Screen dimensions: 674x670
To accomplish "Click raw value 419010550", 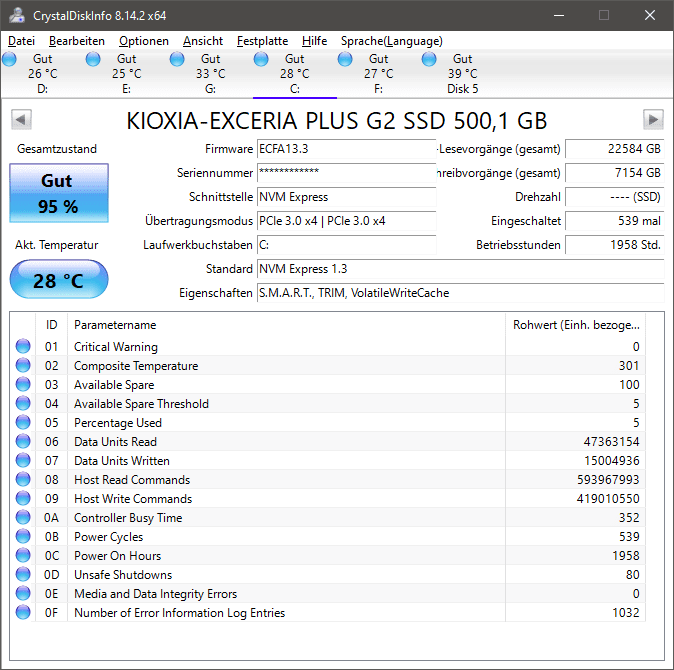I will pyautogui.click(x=608, y=499).
